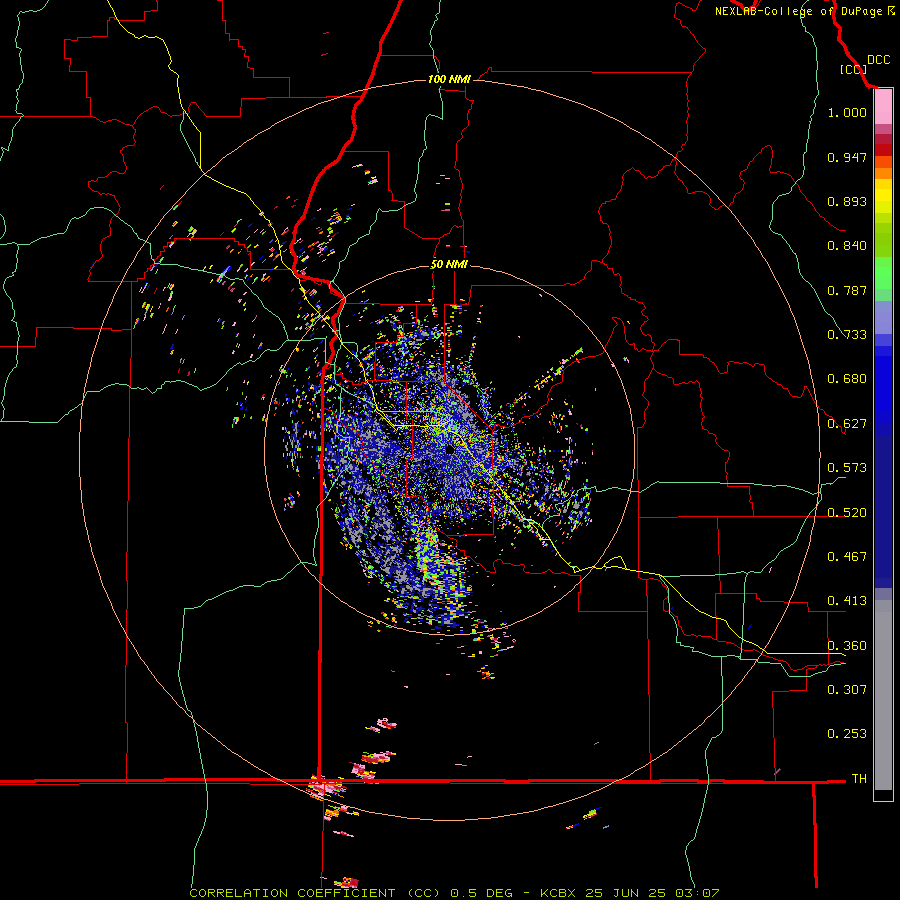Click the Correlation Coefficient caption at bottom
Screen dimensions: 900x900
[453, 893]
